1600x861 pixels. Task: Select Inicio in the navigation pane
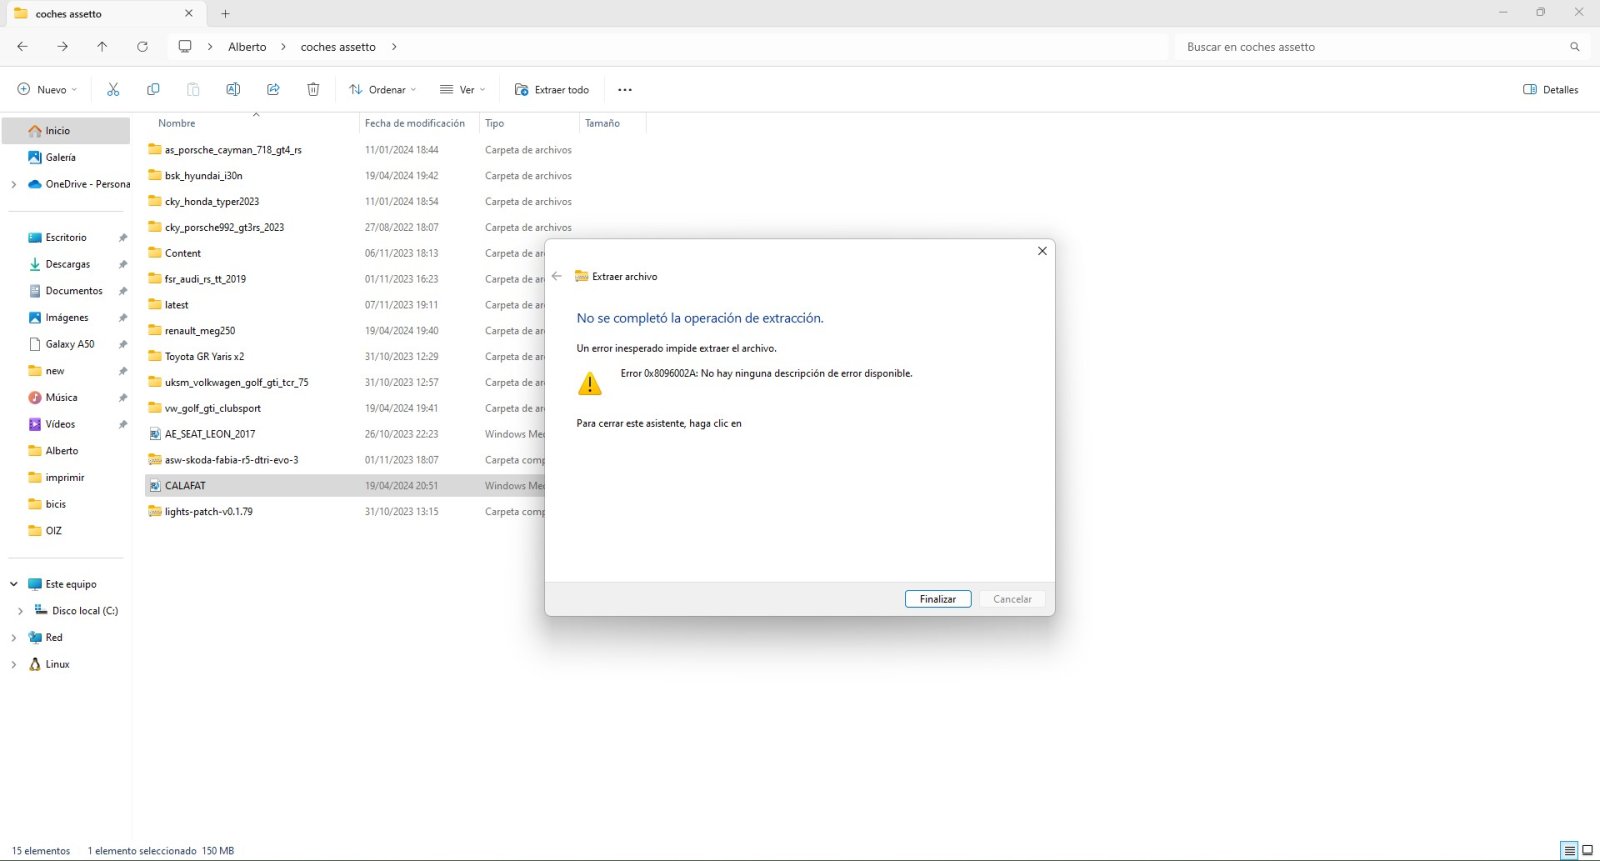pyautogui.click(x=66, y=131)
